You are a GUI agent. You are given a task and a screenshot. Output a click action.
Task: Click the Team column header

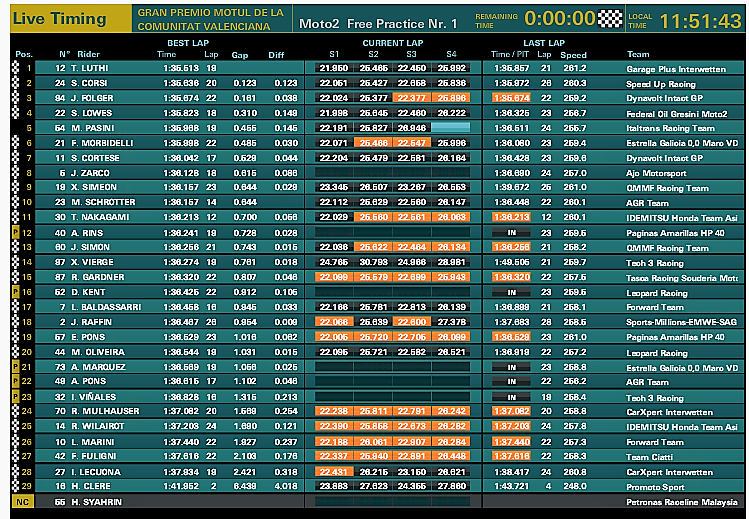(638, 54)
